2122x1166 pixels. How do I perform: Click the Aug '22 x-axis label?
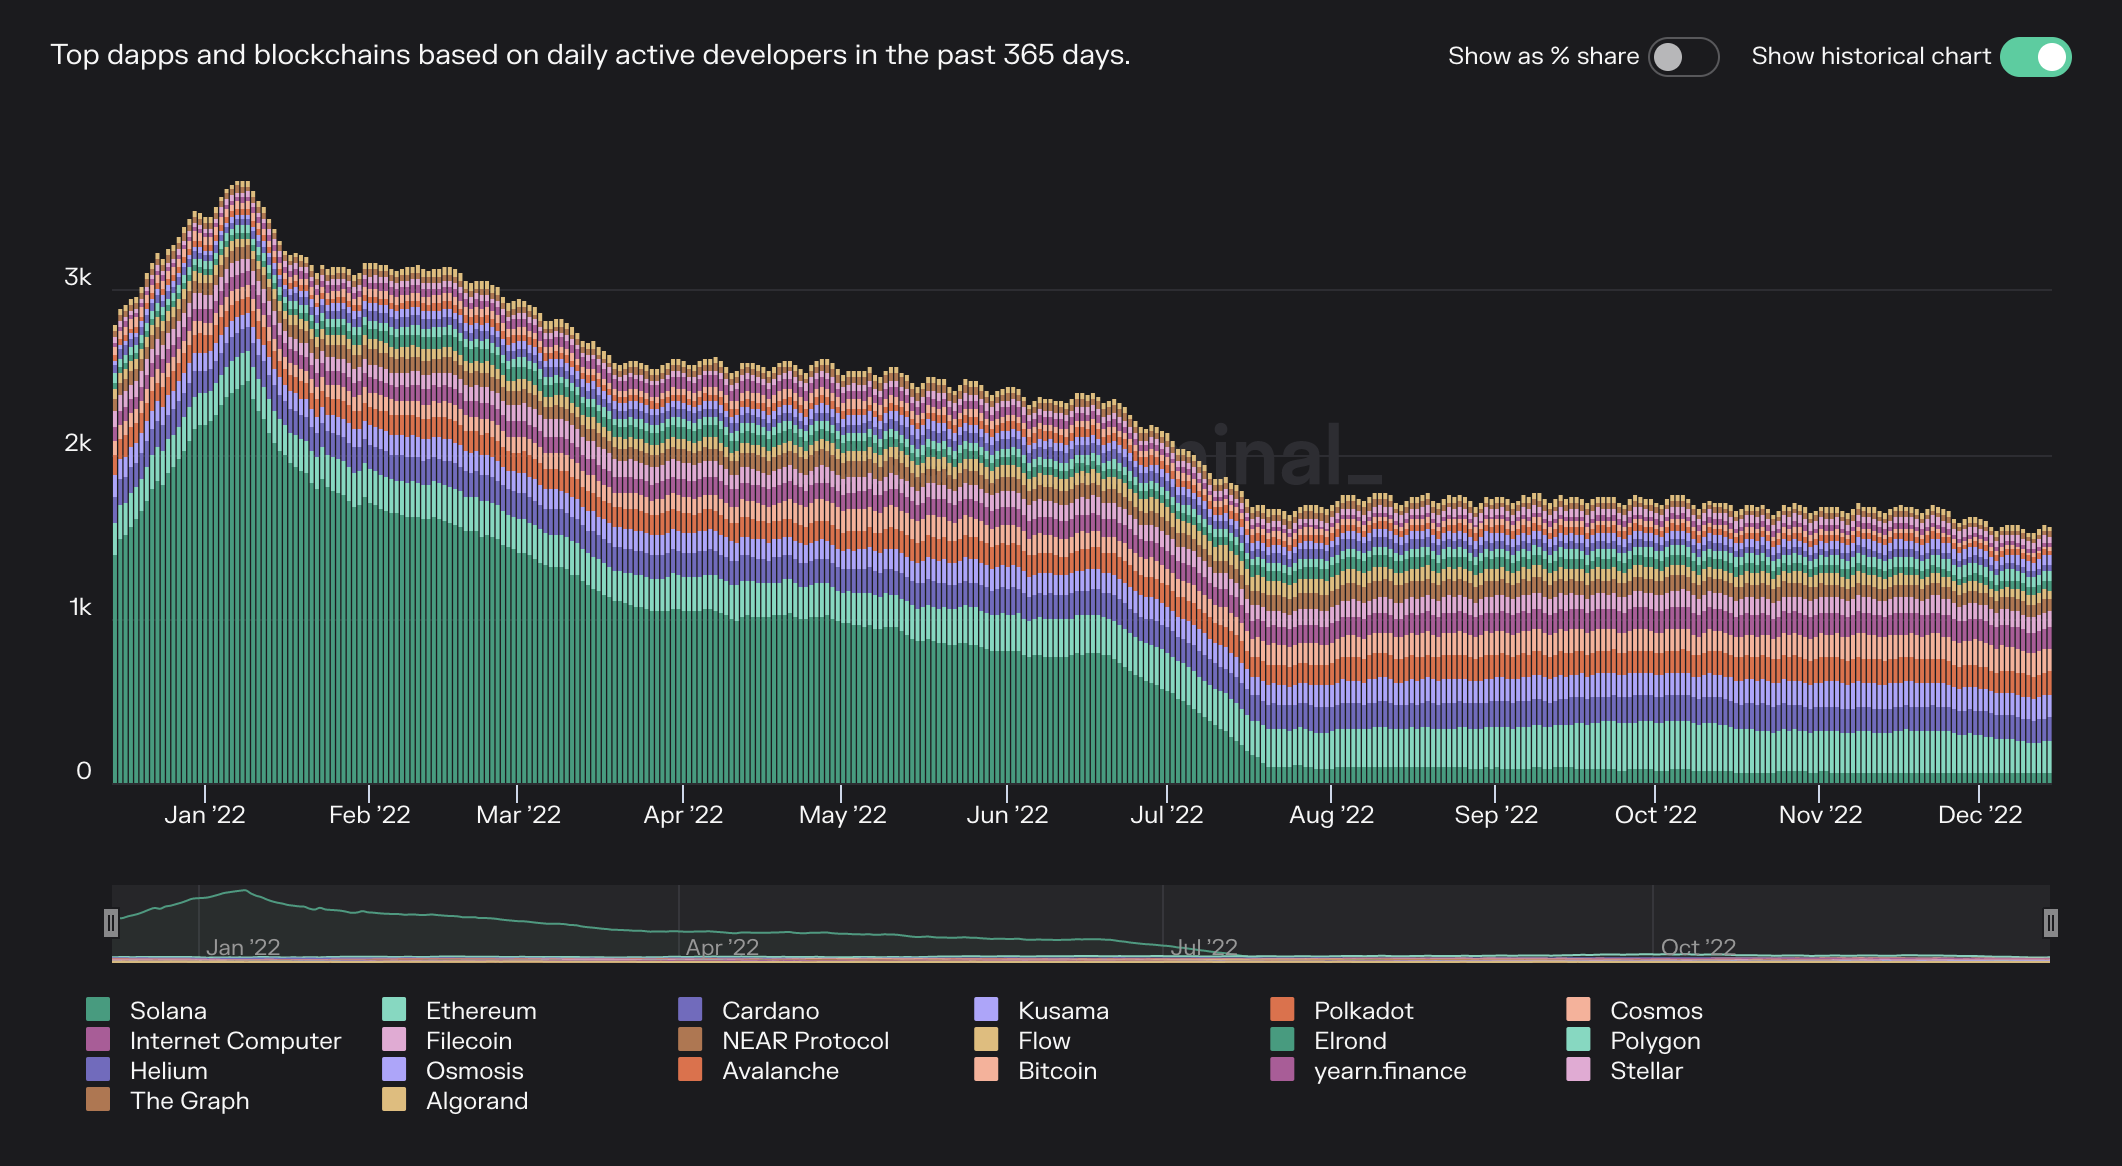point(1331,816)
